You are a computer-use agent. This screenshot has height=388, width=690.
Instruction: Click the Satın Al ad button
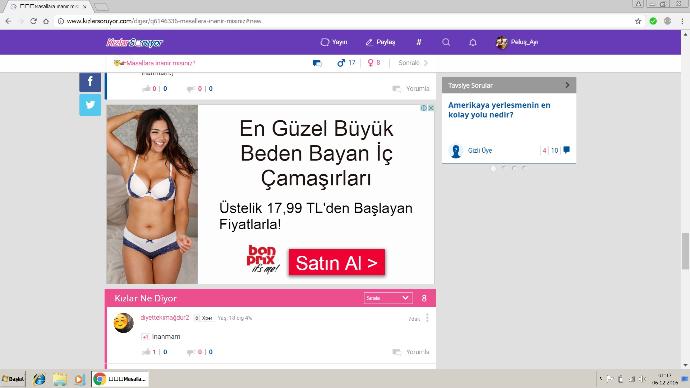pyautogui.click(x=337, y=263)
